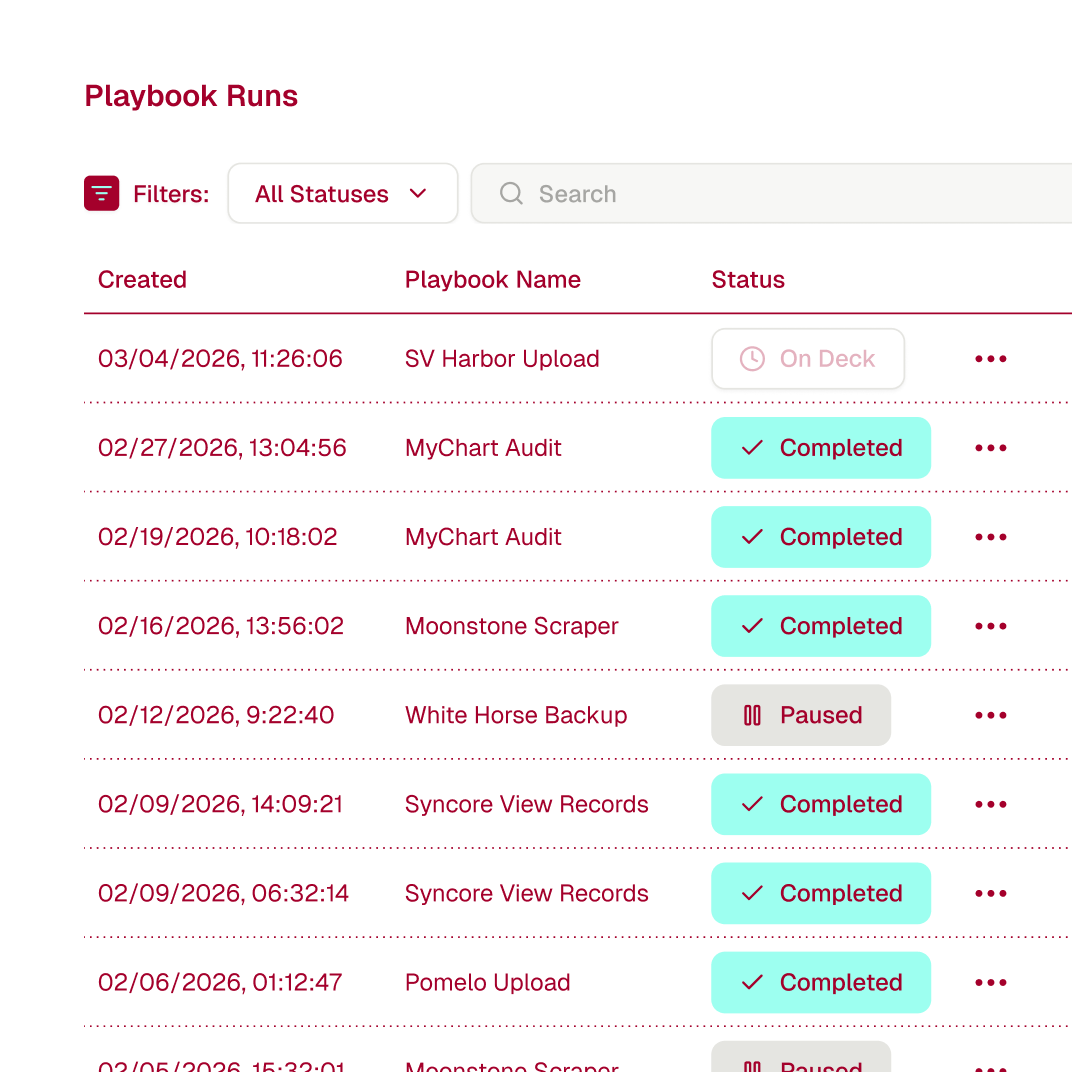Sort by the Status column header
The height and width of the screenshot is (1072, 1072).
(x=748, y=280)
